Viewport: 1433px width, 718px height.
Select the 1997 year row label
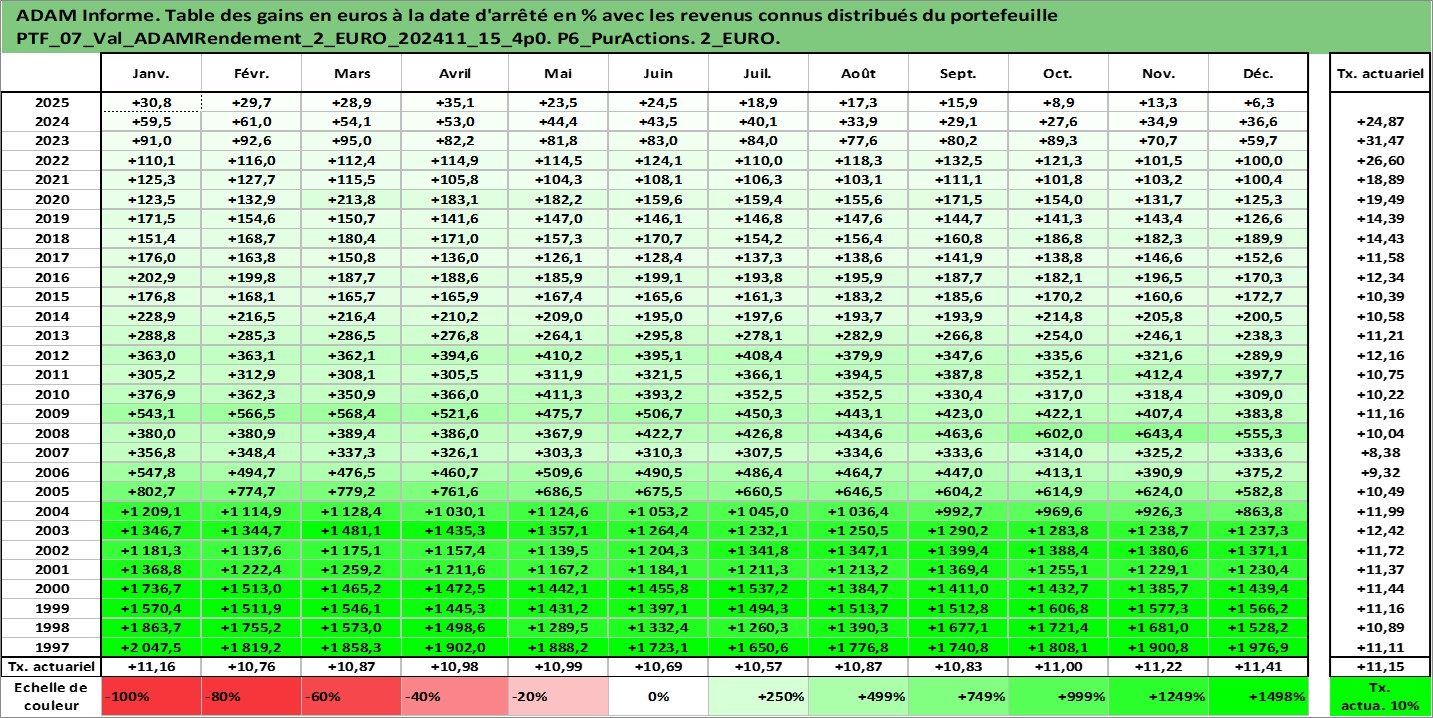click(51, 647)
